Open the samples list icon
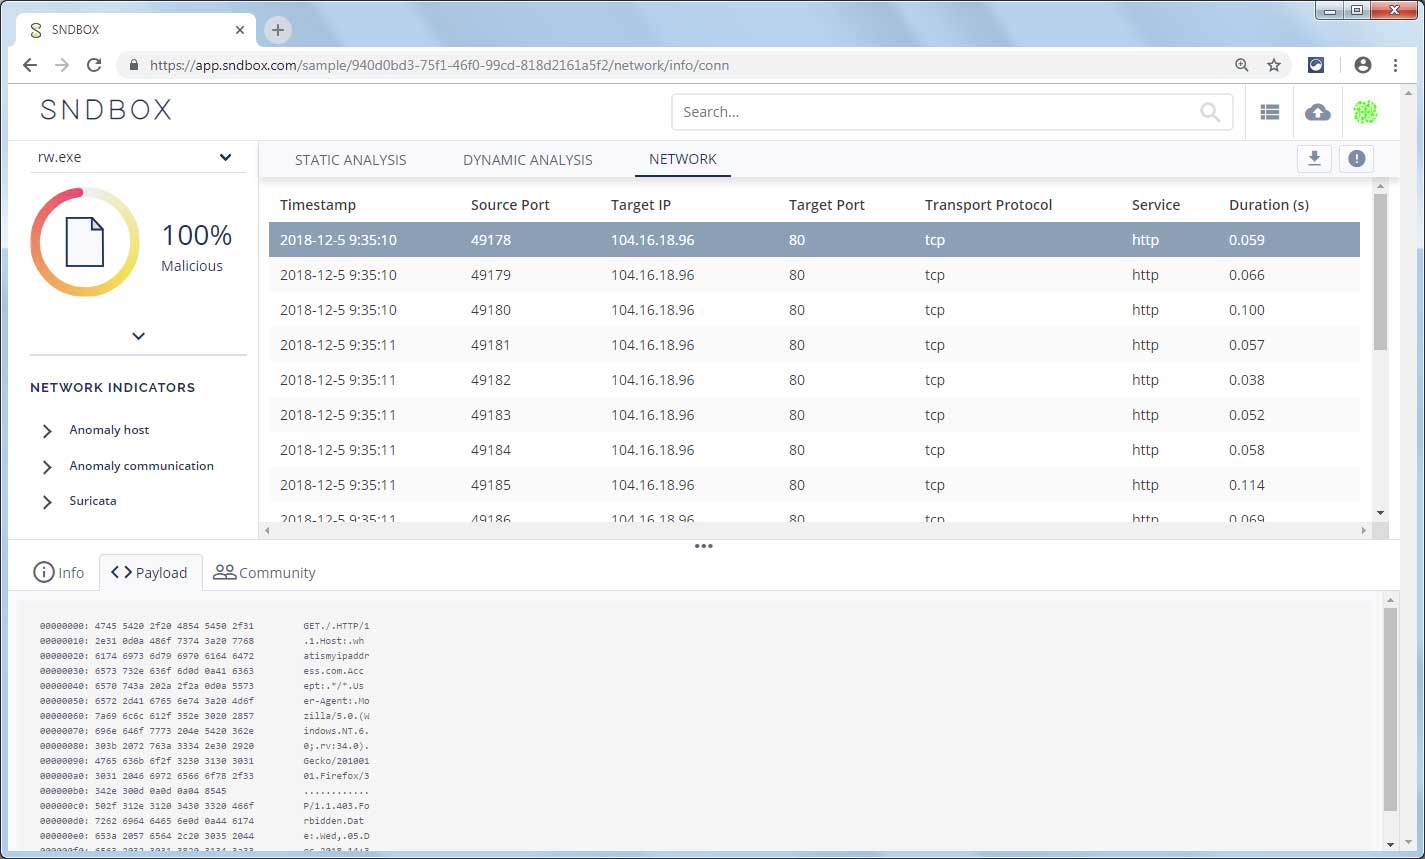Viewport: 1425px width, 859px height. tap(1270, 112)
